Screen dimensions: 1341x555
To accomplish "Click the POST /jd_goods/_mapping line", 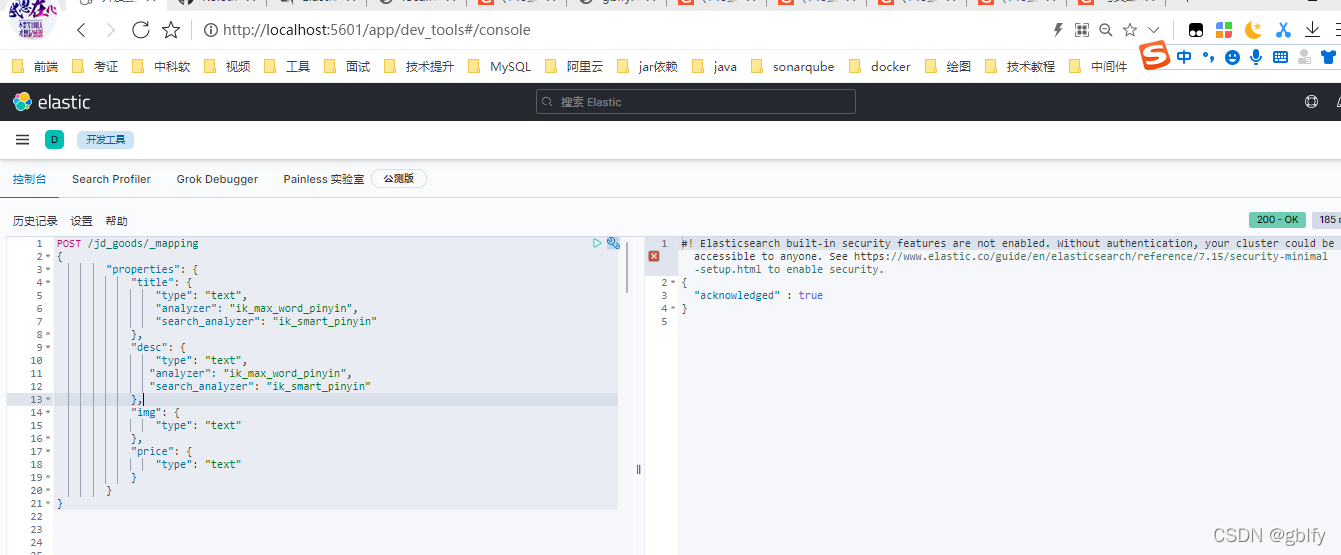I will pos(127,244).
